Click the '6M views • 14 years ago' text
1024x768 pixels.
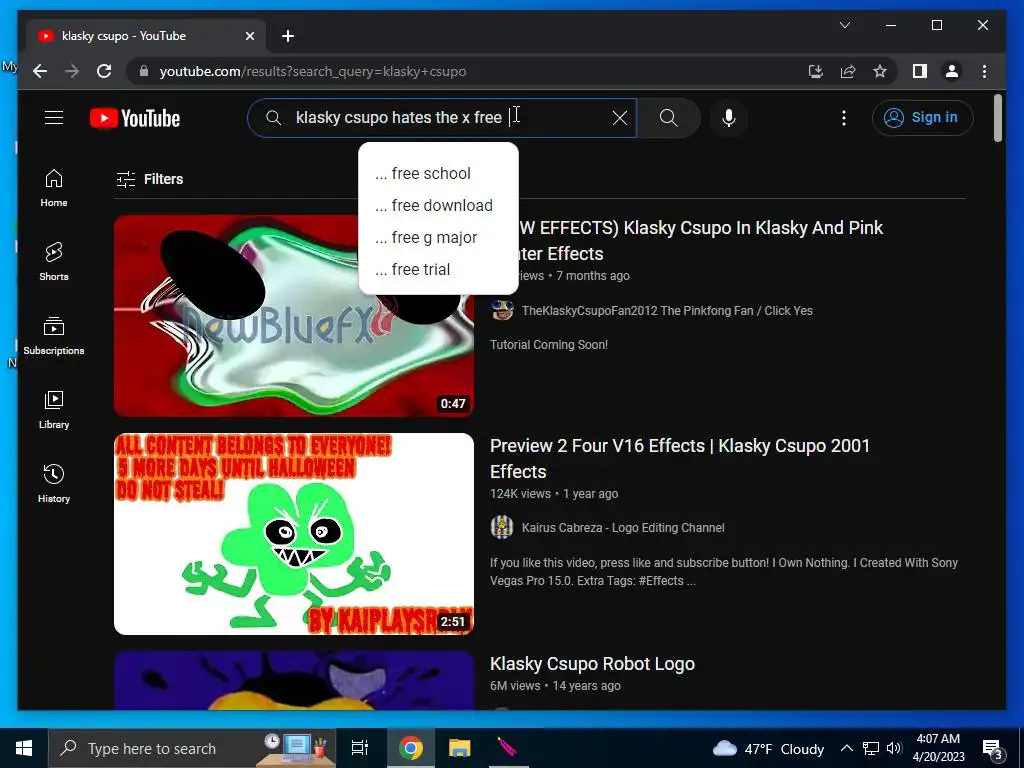[555, 686]
